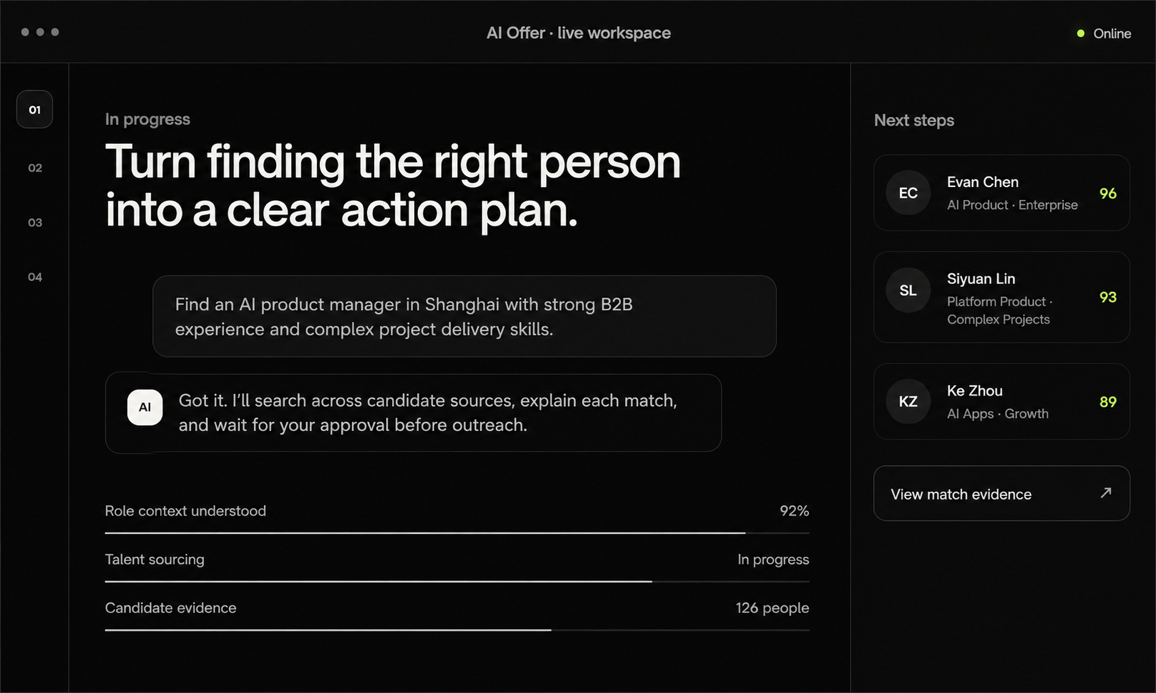The image size is (1156, 693).
Task: Open step 04 in the sidebar
Action: [x=35, y=277]
